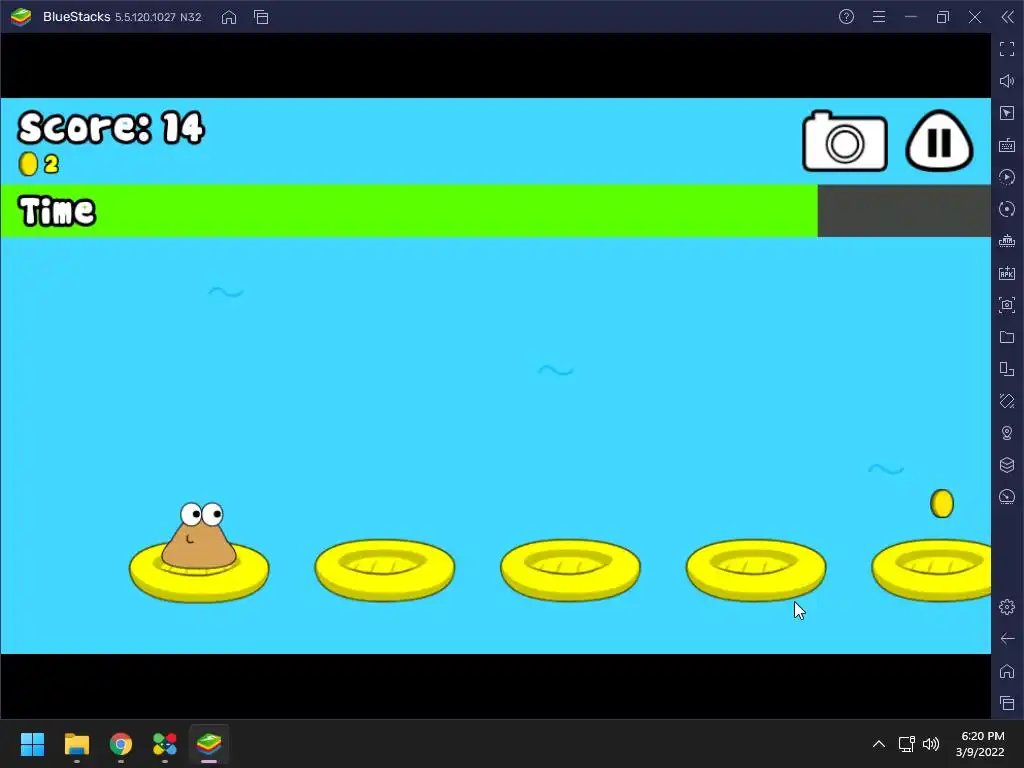This screenshot has width=1024, height=768.
Task: Show recent apps from sidebar bottom
Action: click(1007, 703)
